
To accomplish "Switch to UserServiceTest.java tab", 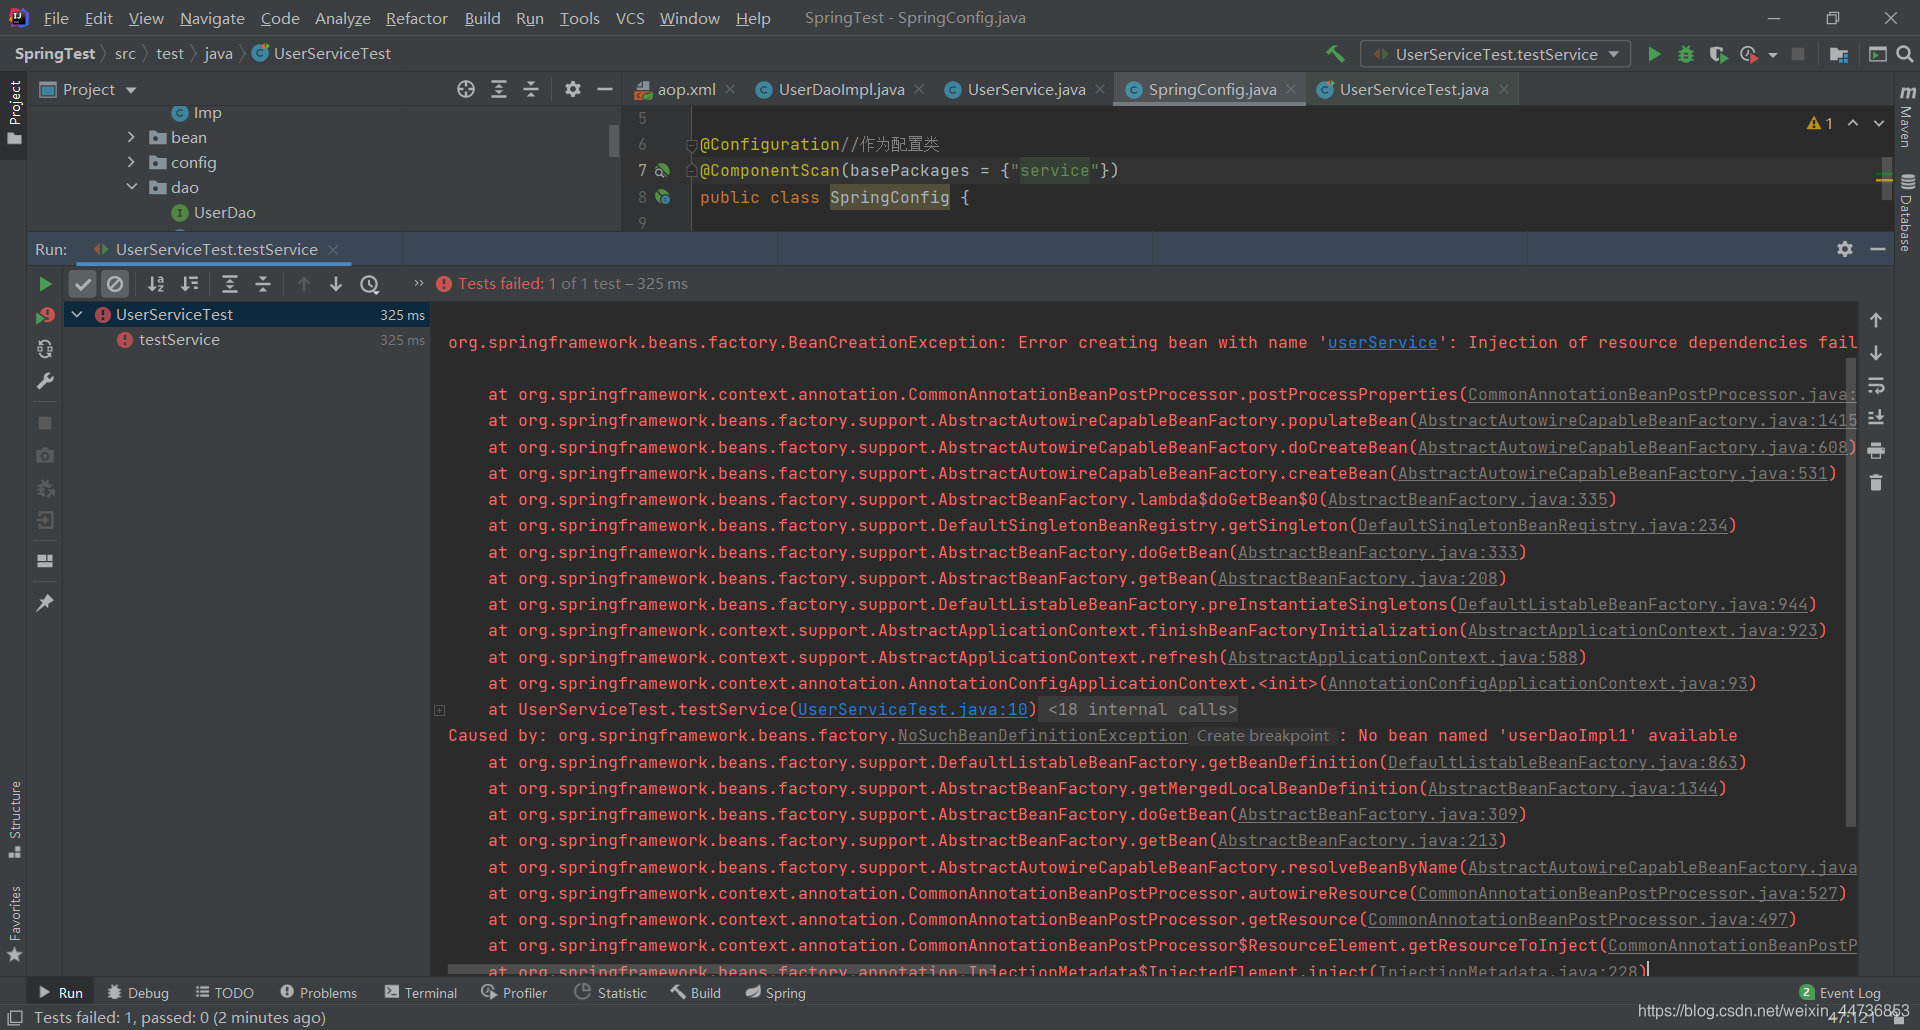I will [x=1414, y=89].
